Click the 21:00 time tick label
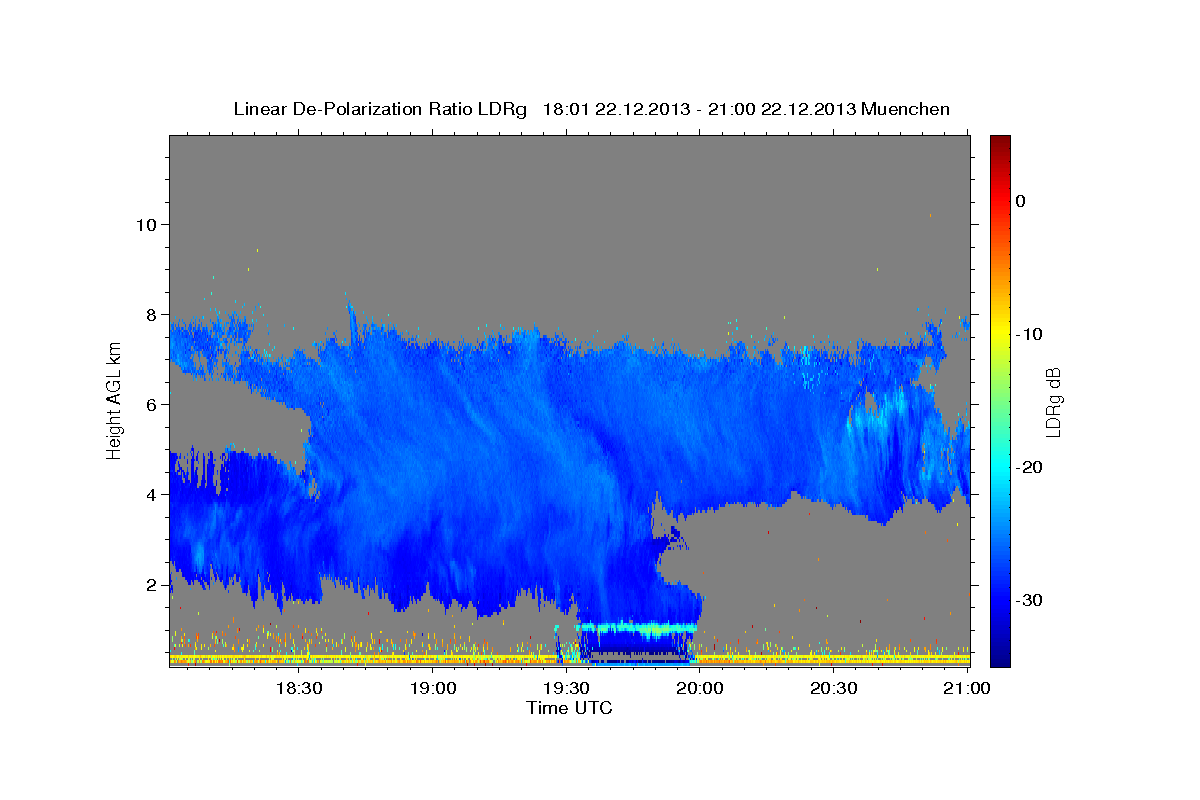Screen dimensions: 1200x800 coord(967,688)
